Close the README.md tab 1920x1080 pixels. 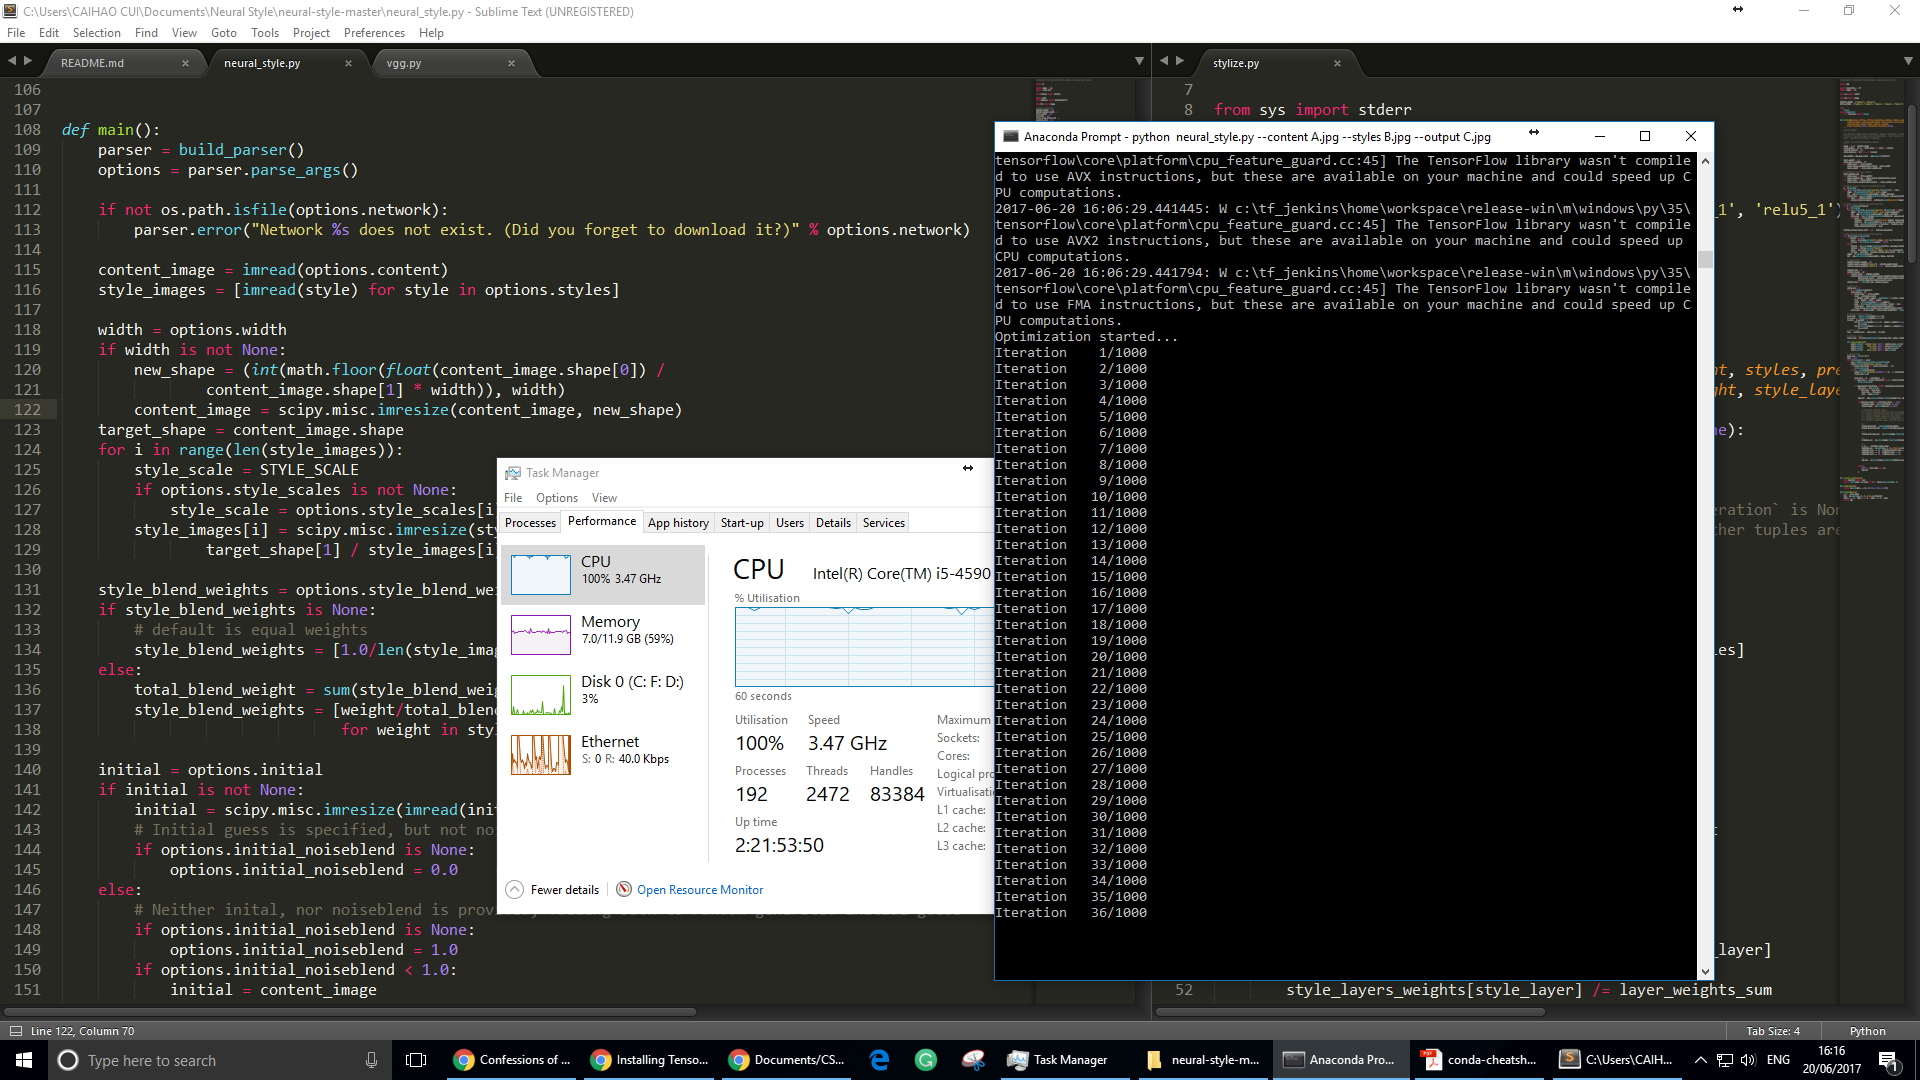click(185, 63)
